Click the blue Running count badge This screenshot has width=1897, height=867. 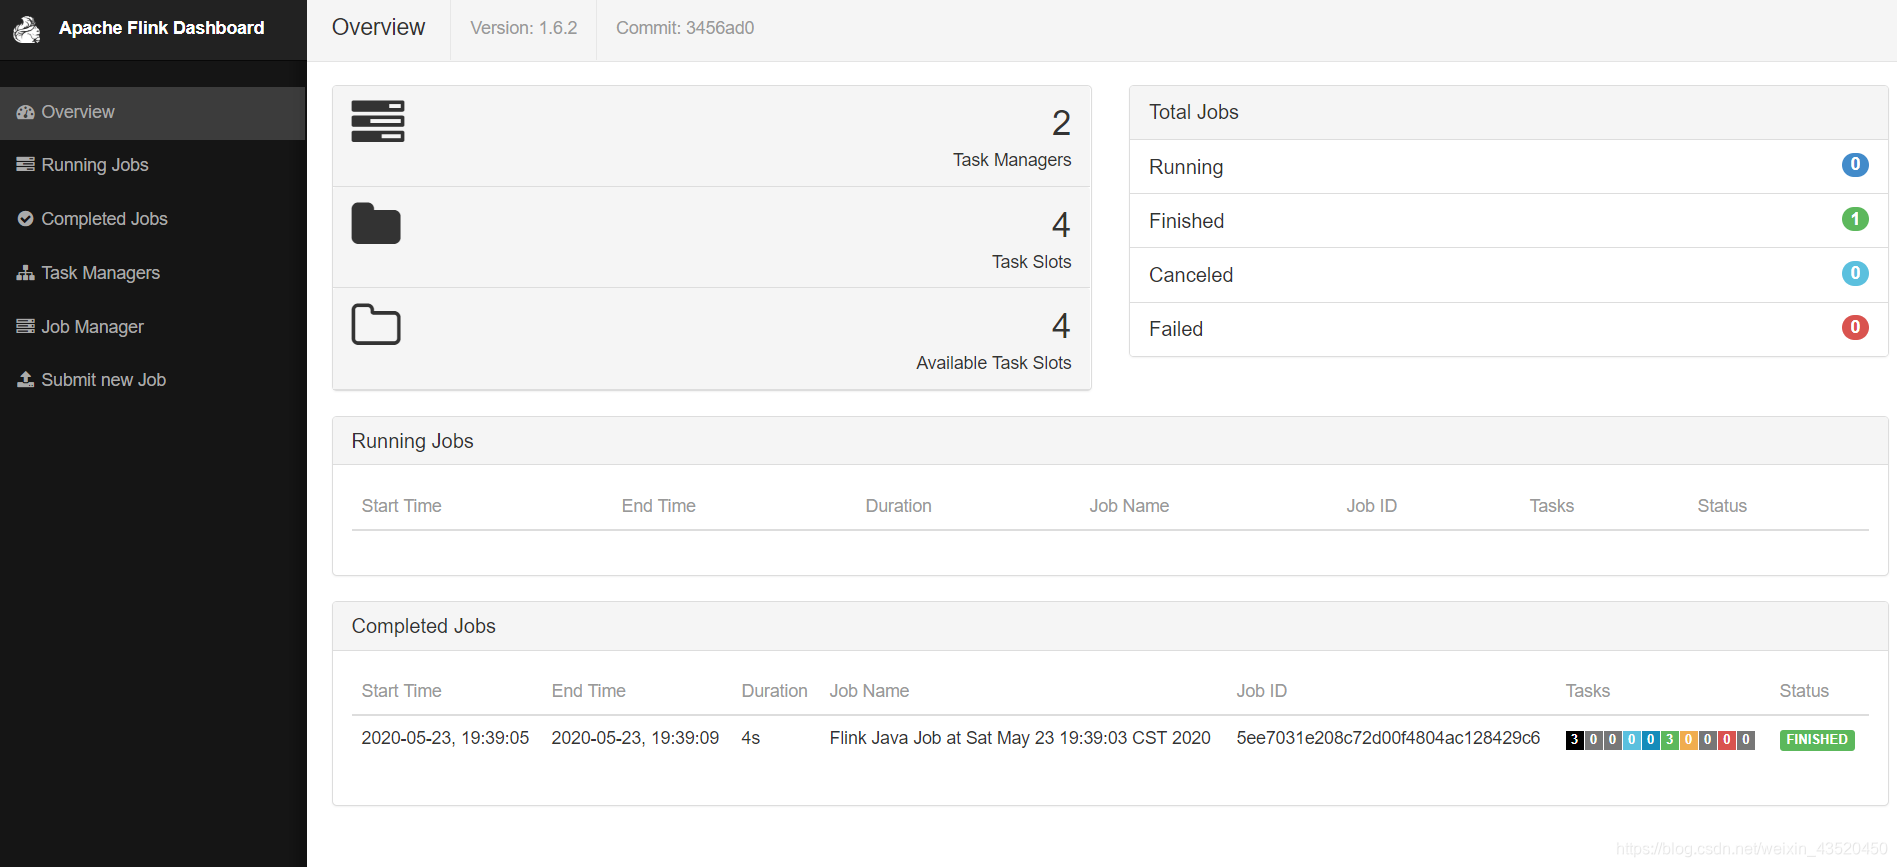(1855, 164)
